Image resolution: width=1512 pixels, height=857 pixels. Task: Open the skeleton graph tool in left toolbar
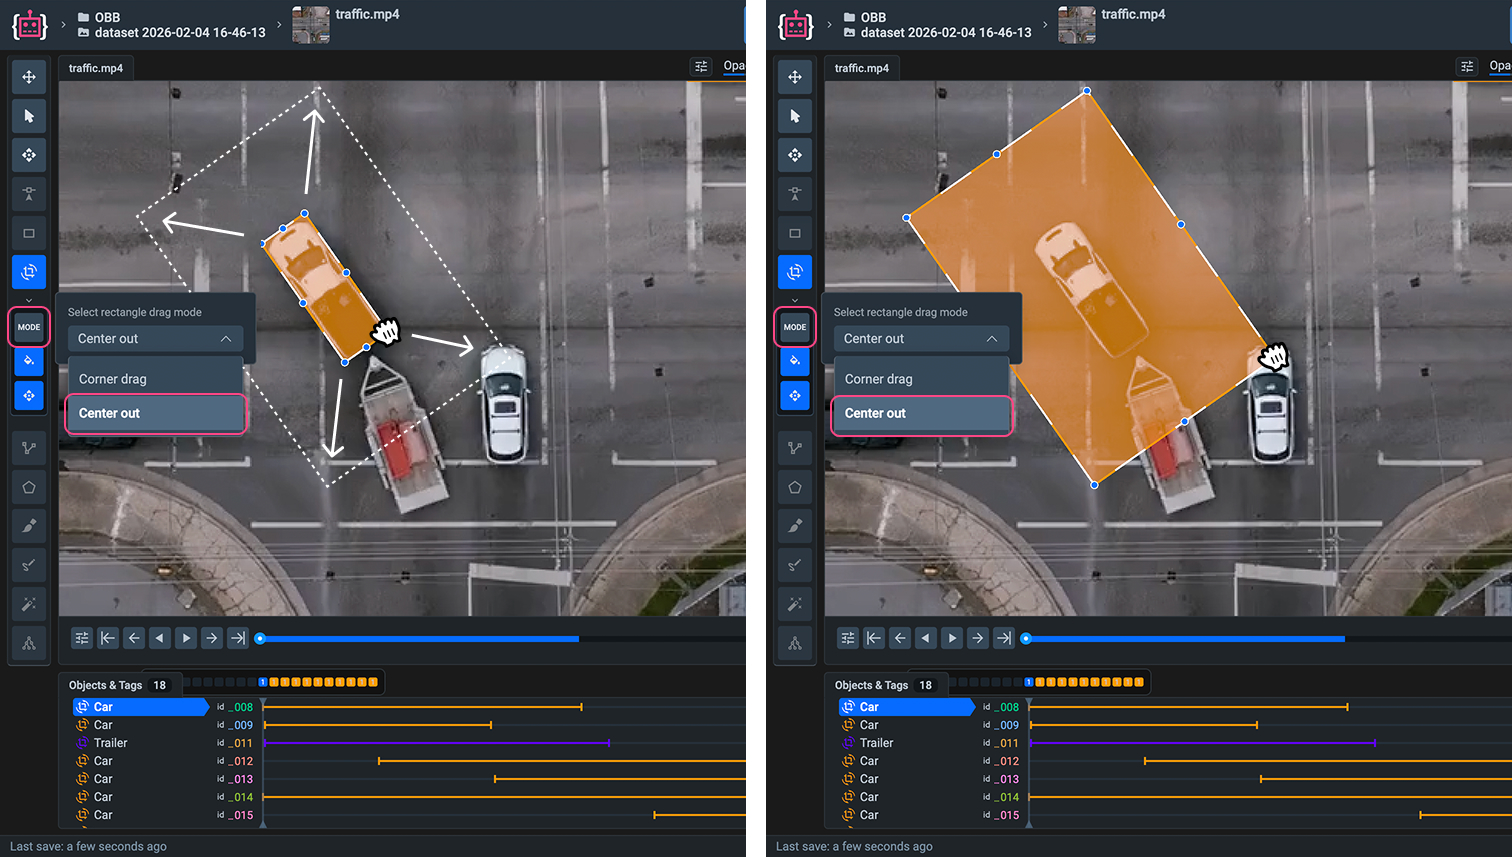29,643
